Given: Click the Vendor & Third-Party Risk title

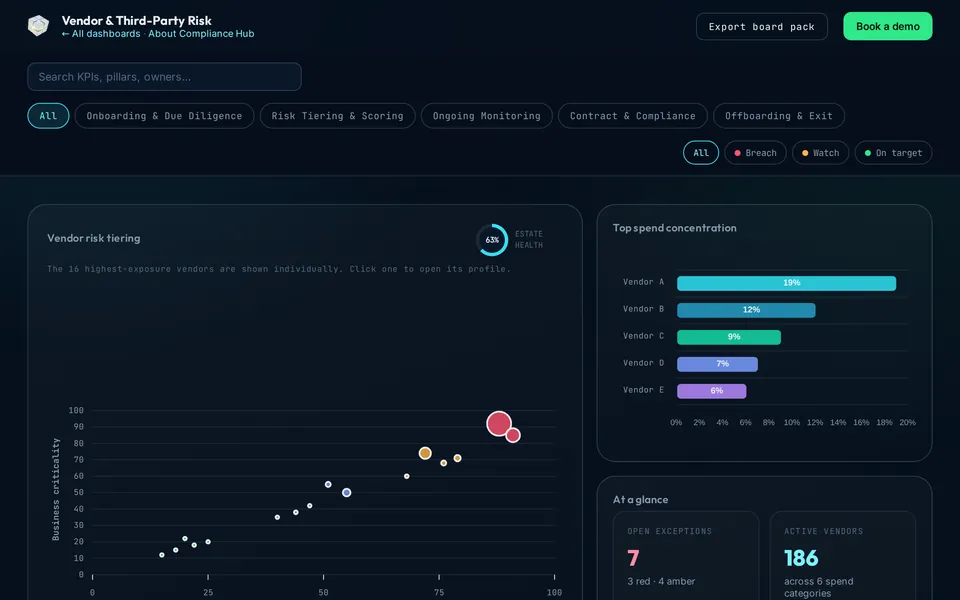Looking at the screenshot, I should 137,20.
